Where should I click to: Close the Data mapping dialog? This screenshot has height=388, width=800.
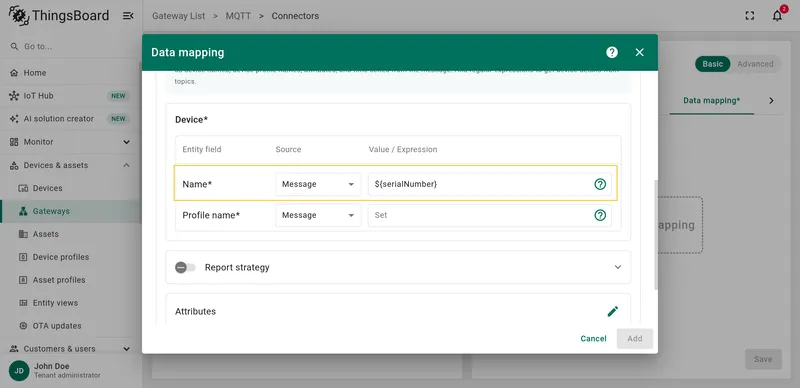tap(640, 52)
